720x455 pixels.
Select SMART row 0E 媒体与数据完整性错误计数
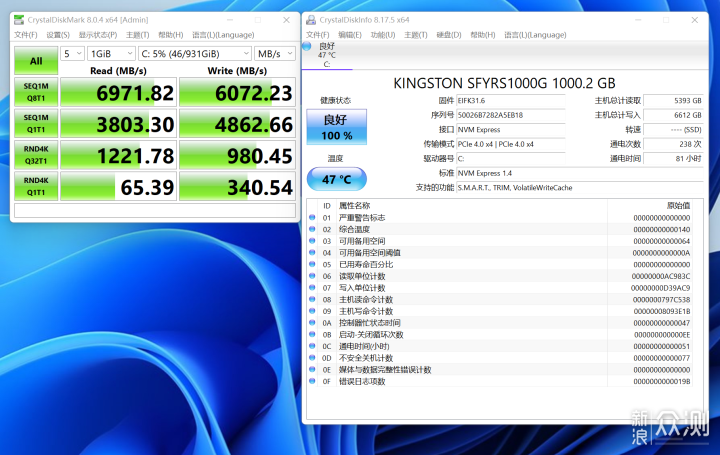pos(500,370)
